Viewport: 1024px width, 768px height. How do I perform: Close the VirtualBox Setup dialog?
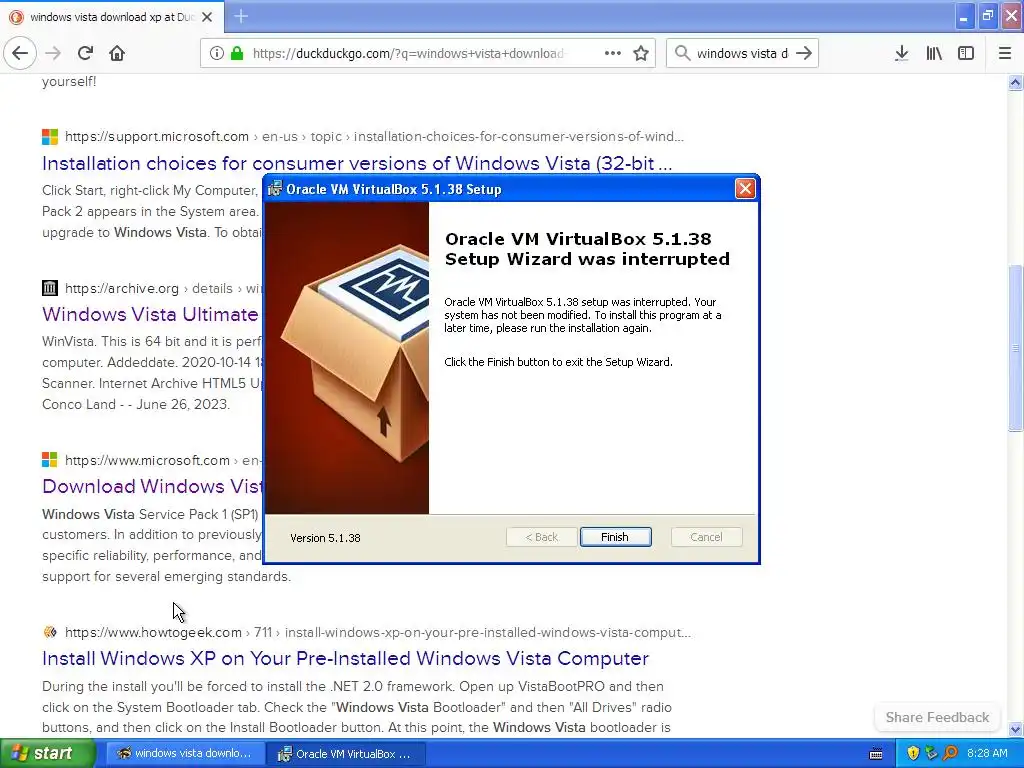pyautogui.click(x=744, y=189)
